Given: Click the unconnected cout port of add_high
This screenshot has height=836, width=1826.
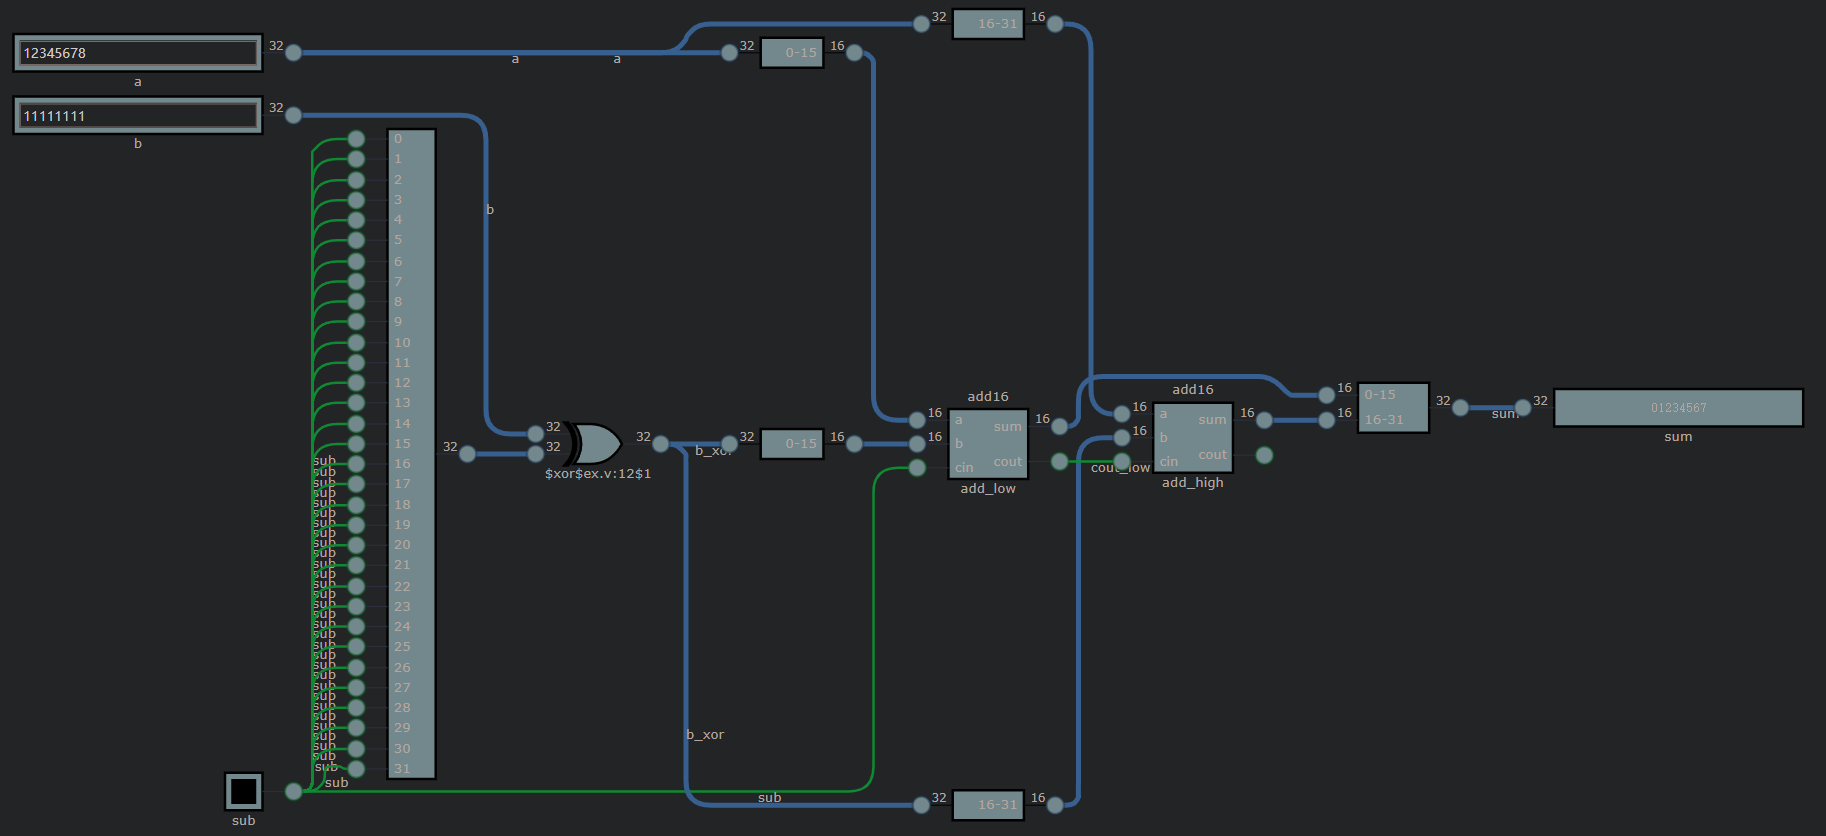Looking at the screenshot, I should [x=1264, y=455].
